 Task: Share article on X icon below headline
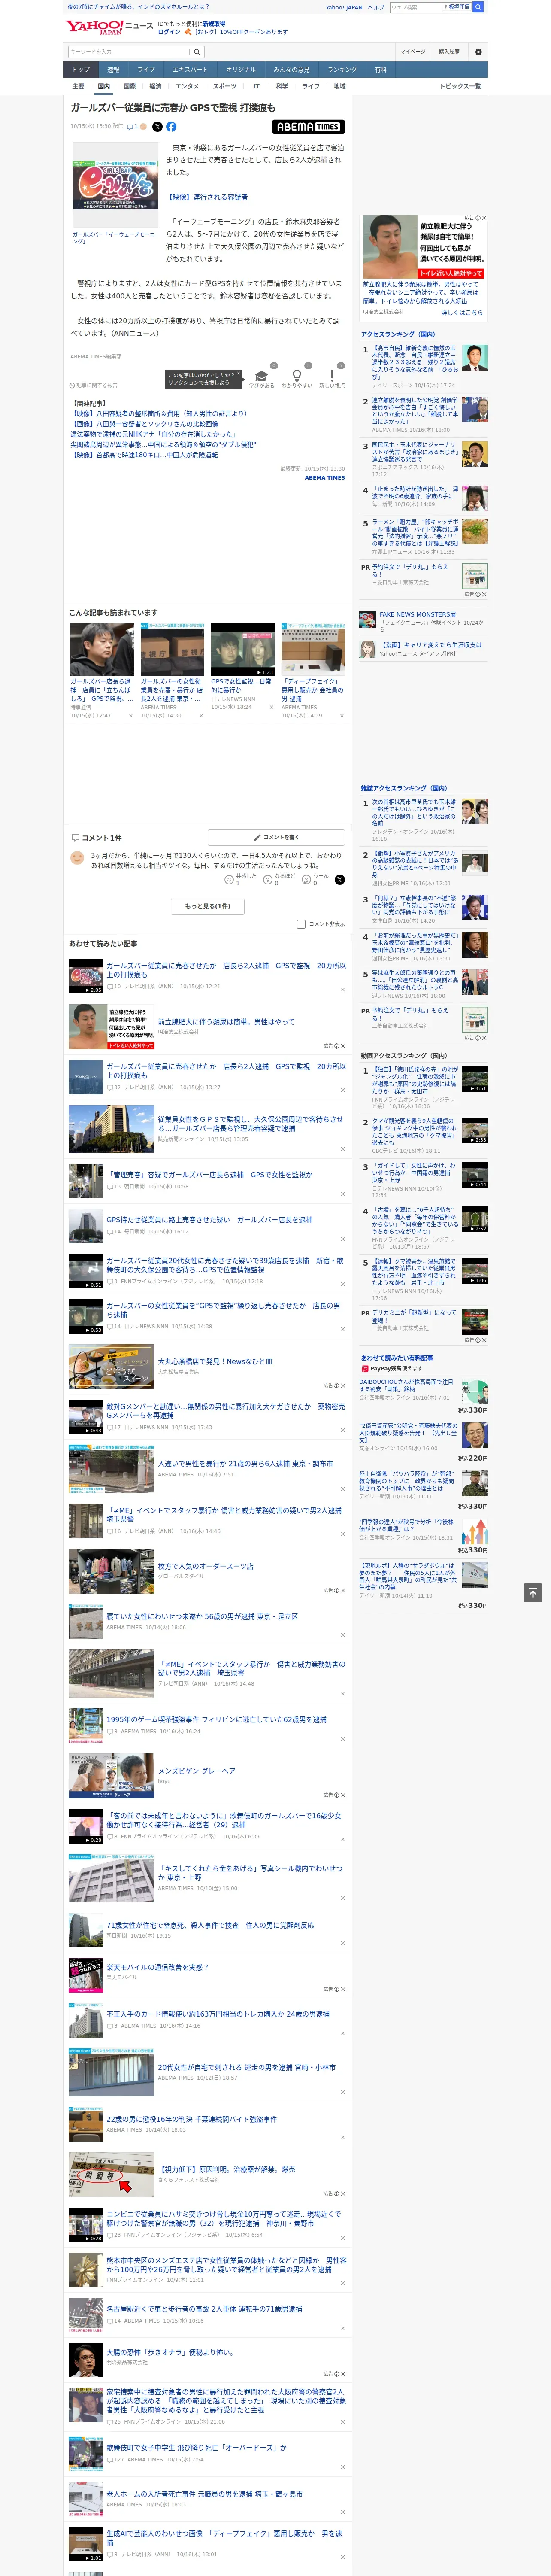pyautogui.click(x=157, y=127)
